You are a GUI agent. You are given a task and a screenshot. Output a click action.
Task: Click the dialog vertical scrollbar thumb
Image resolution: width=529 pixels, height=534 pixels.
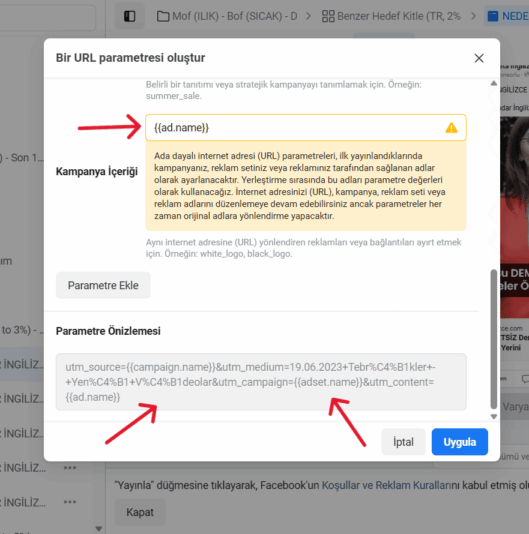point(494,339)
